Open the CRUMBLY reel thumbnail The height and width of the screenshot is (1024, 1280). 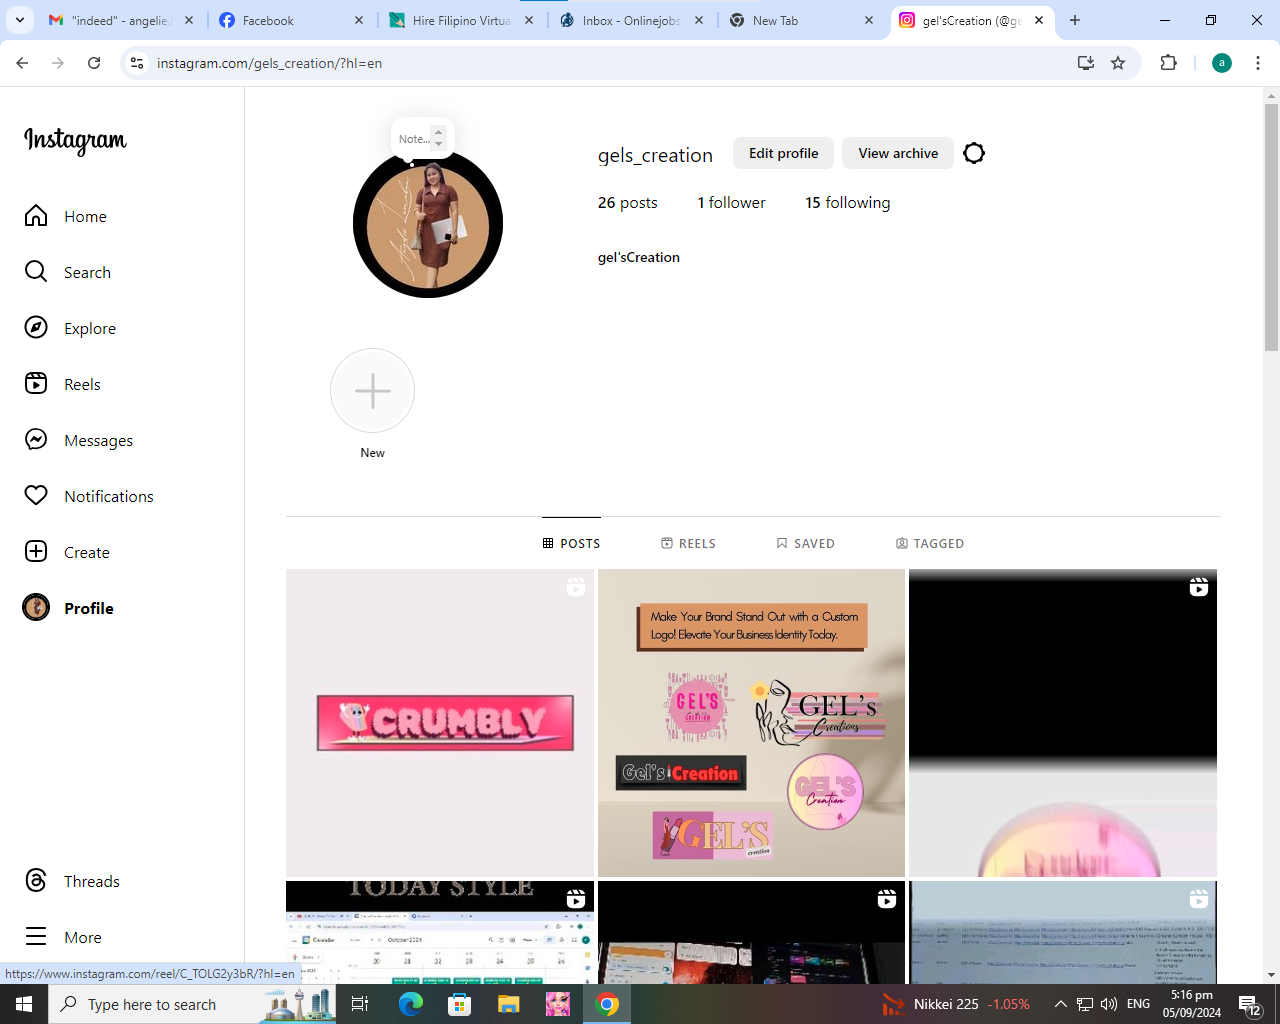point(440,722)
